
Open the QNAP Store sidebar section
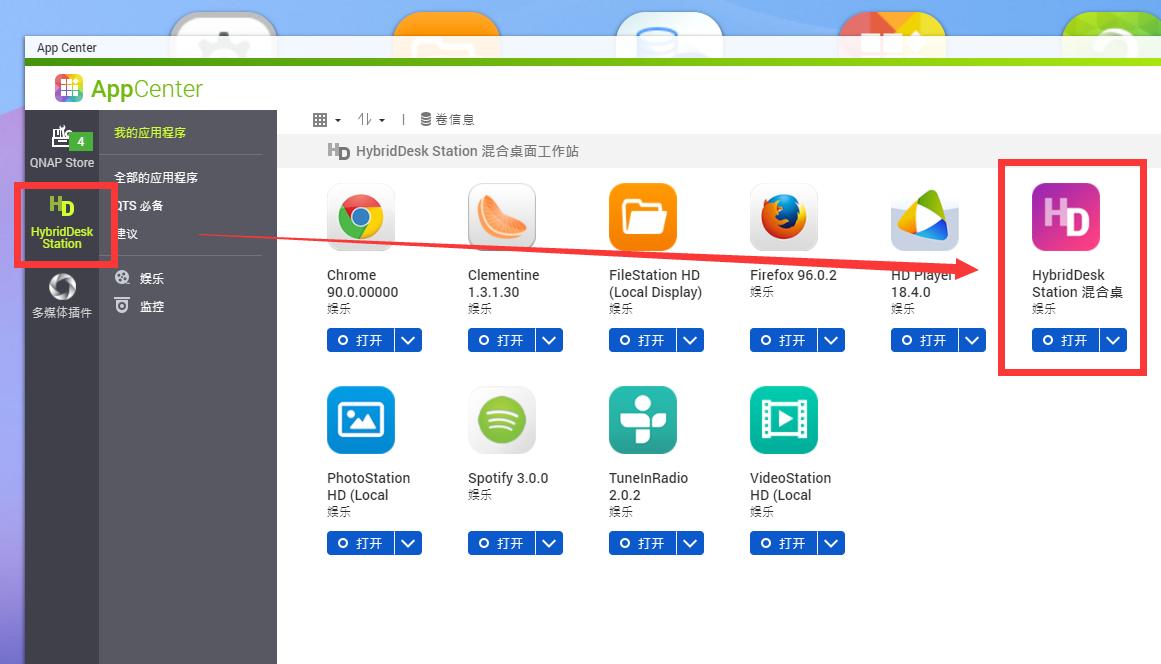coord(62,147)
